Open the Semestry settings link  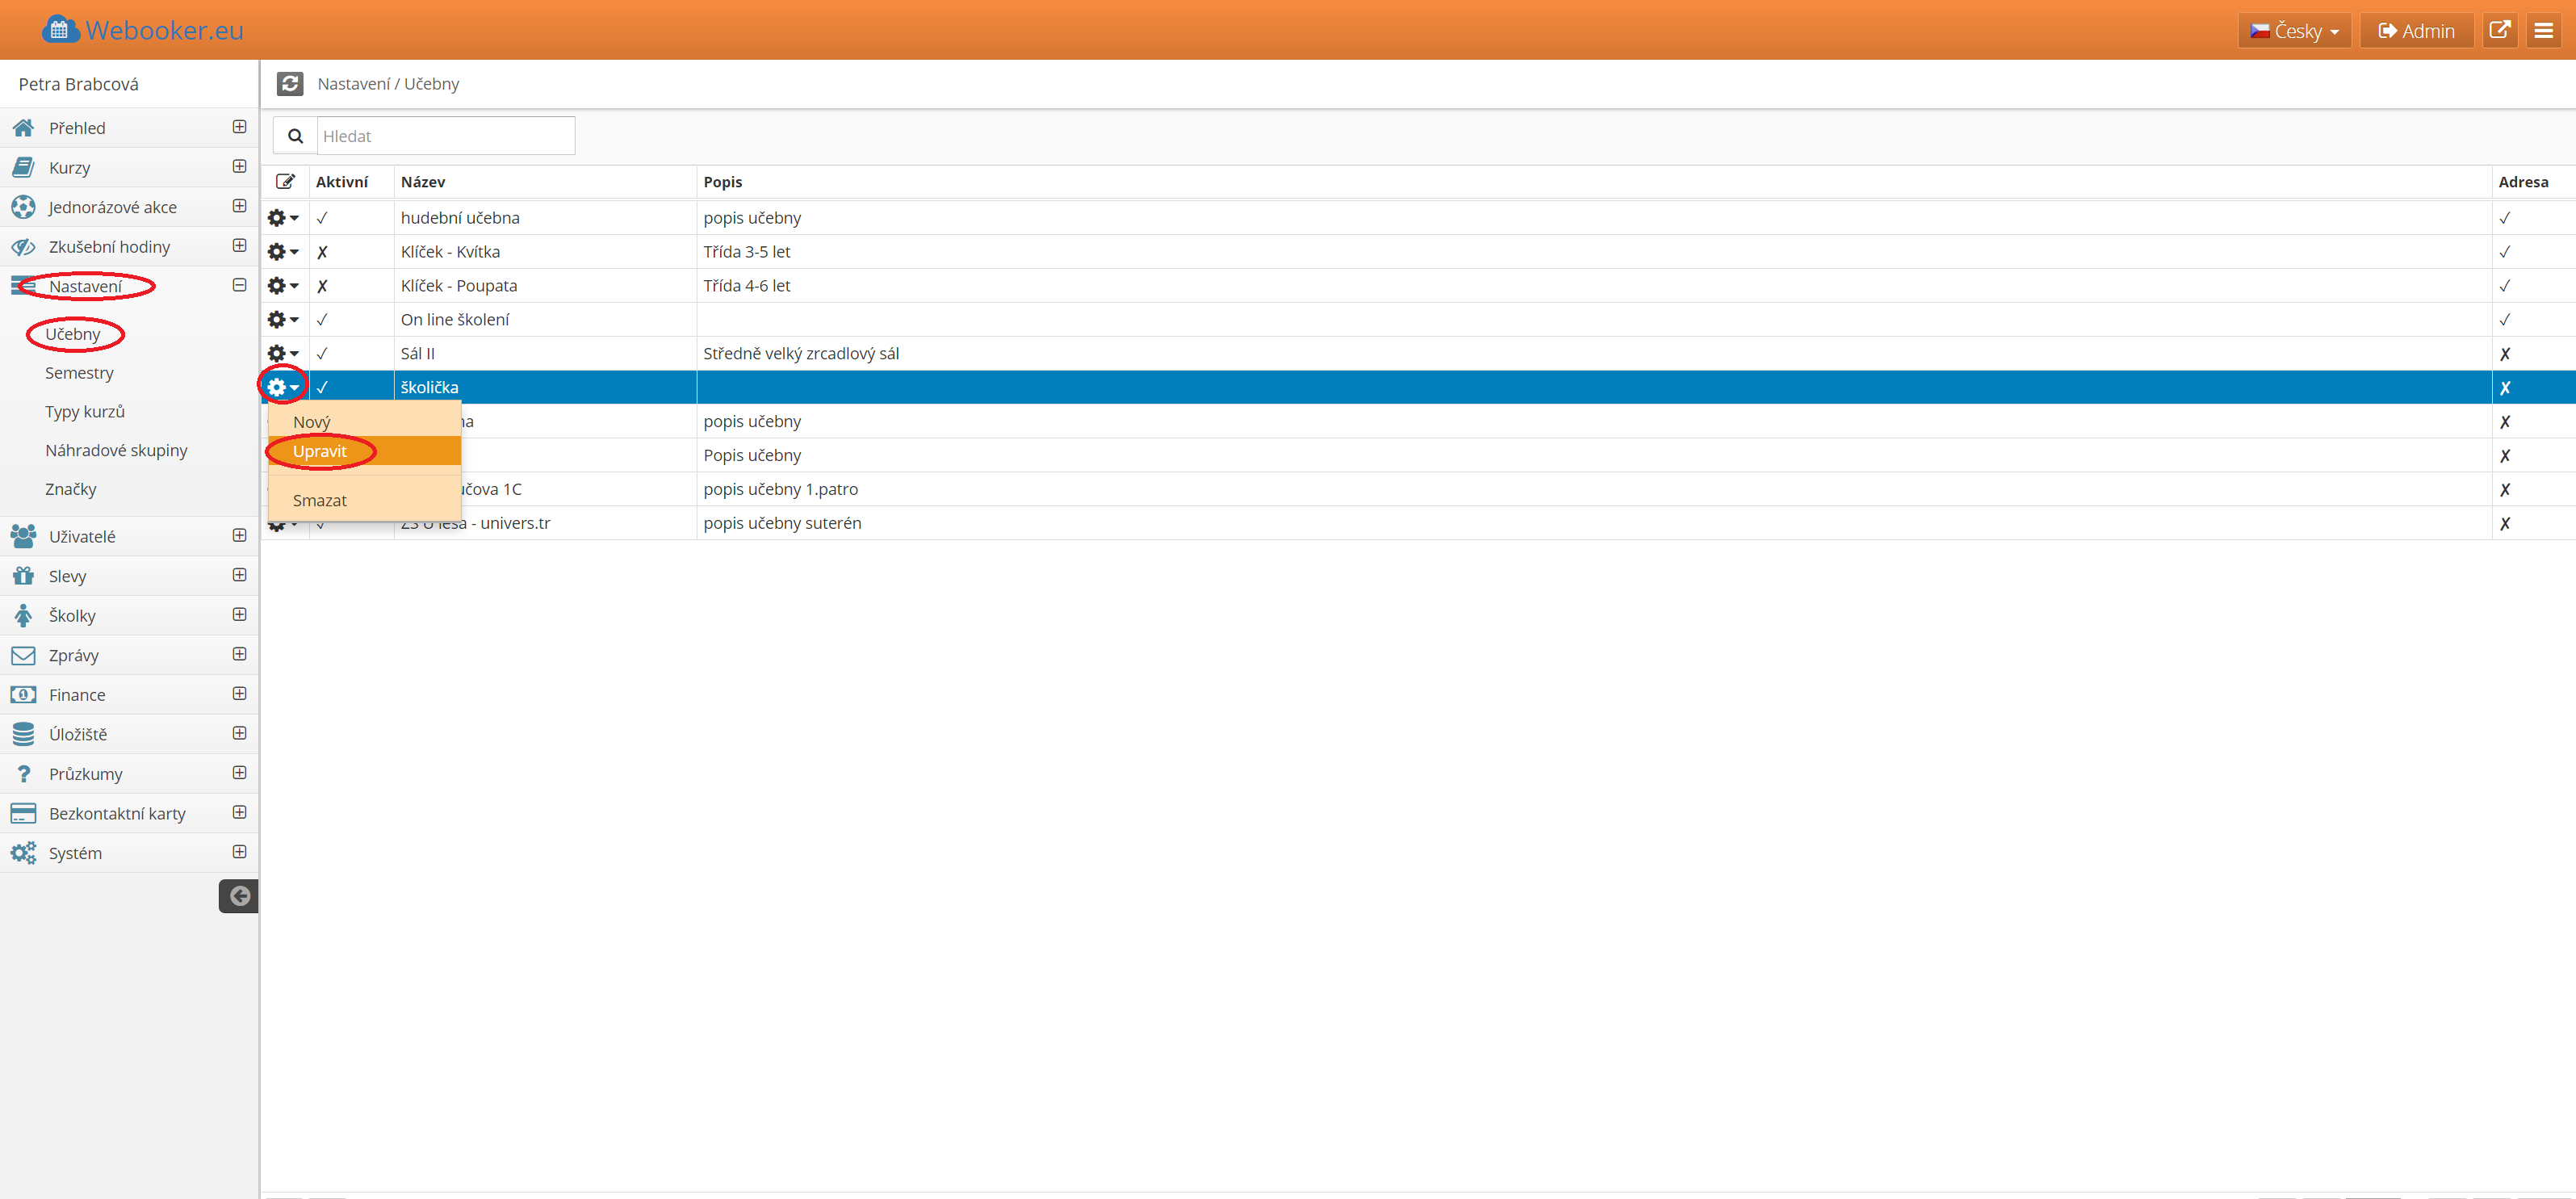(x=79, y=373)
